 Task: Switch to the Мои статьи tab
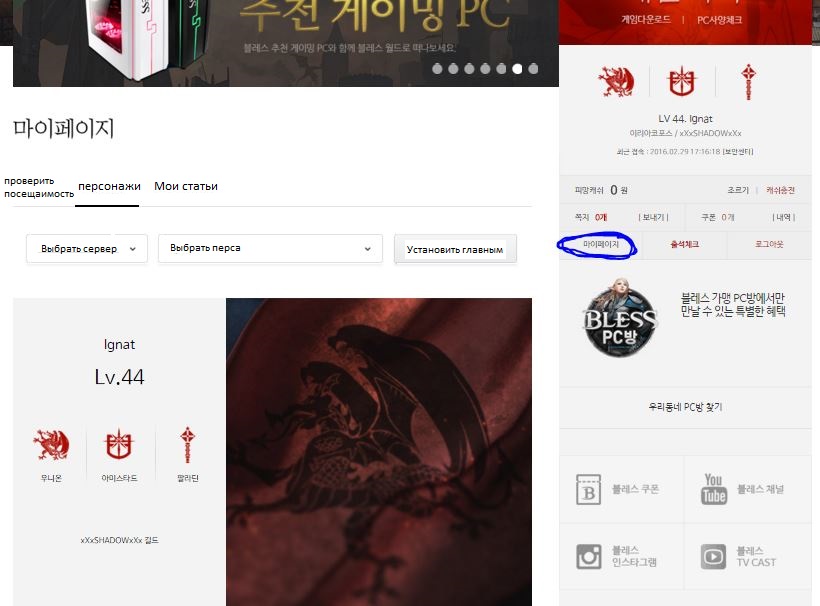186,186
